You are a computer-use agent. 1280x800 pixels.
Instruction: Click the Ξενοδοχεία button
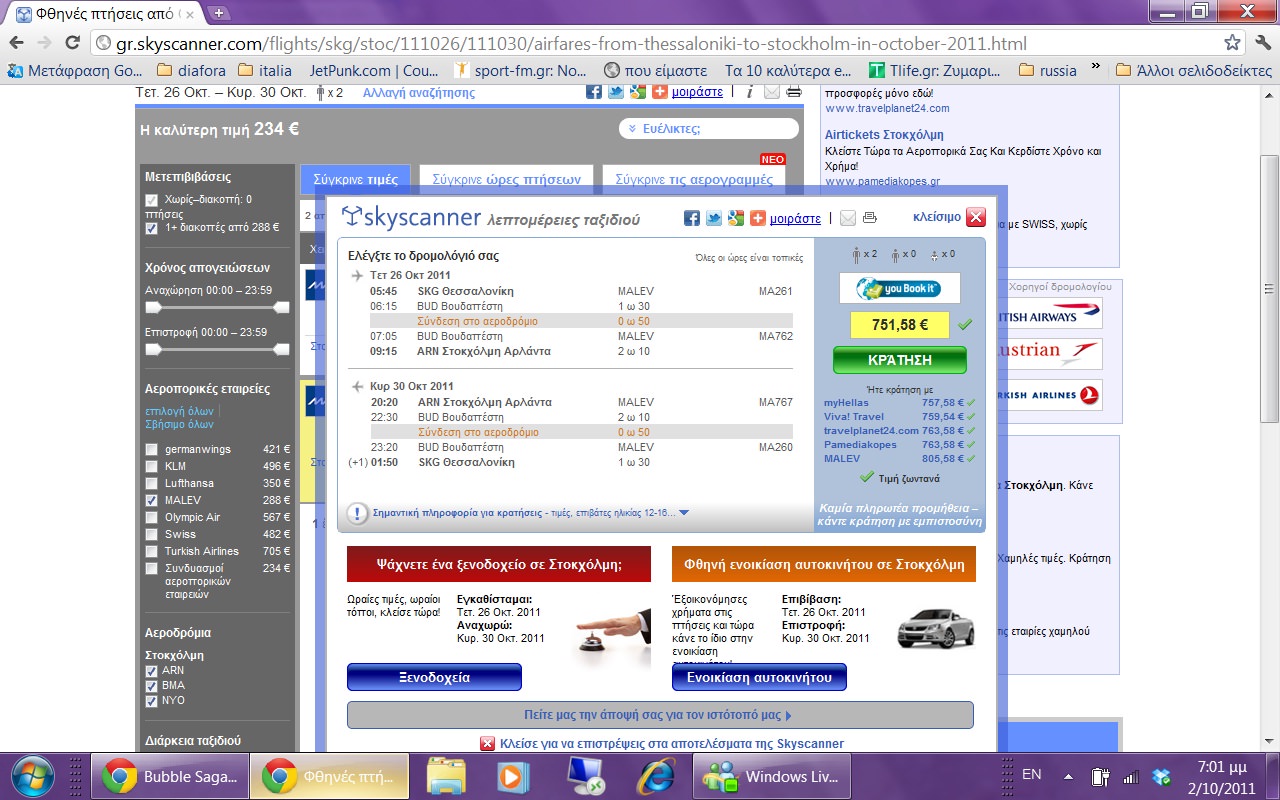434,677
